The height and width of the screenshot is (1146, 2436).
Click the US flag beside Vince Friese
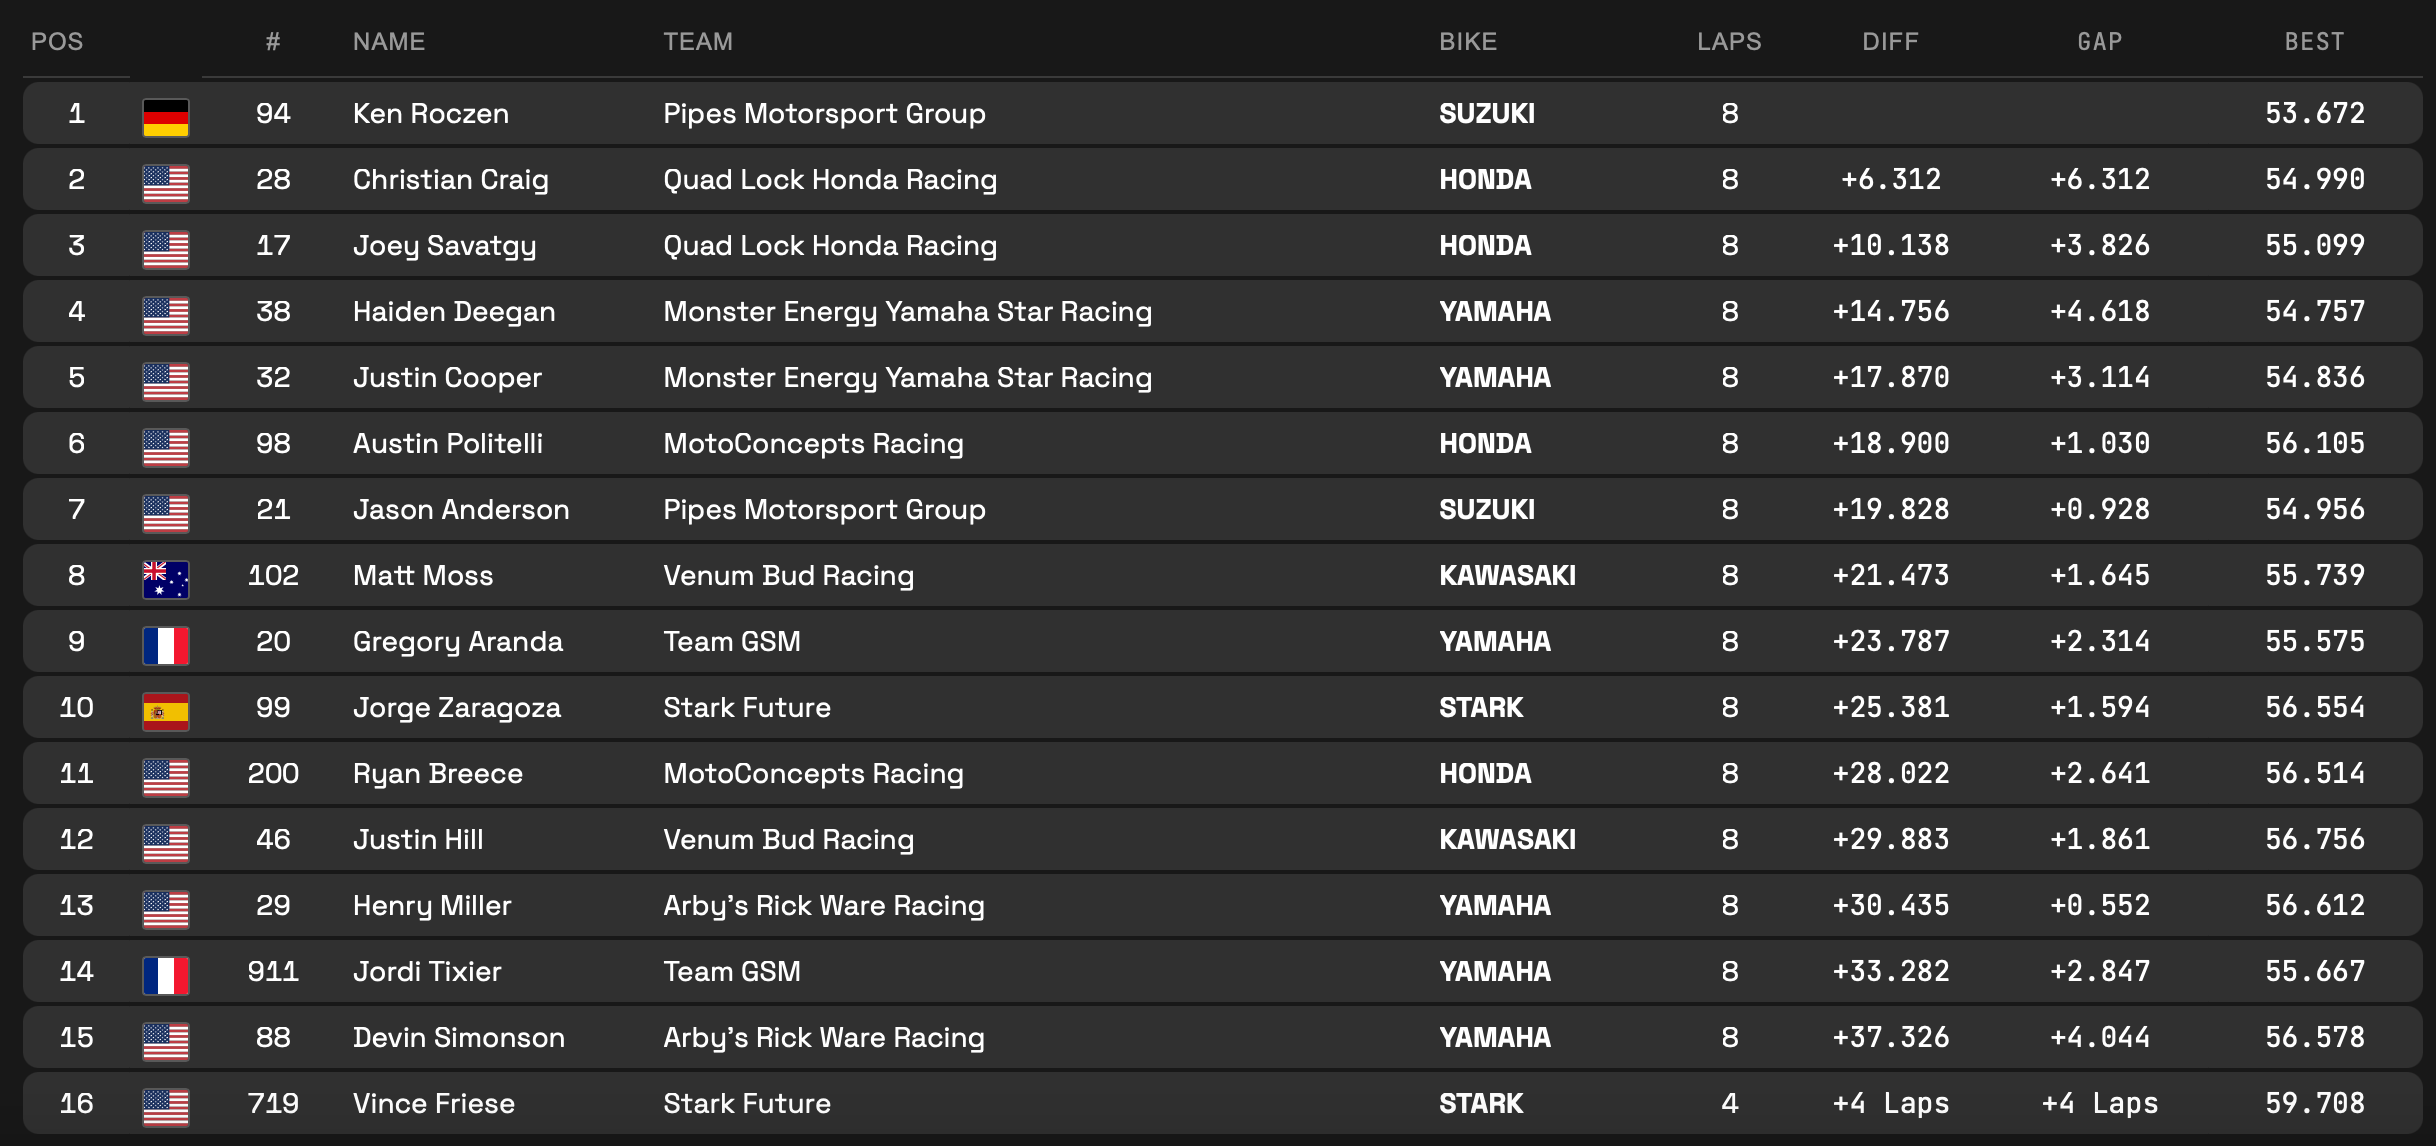pyautogui.click(x=165, y=1107)
